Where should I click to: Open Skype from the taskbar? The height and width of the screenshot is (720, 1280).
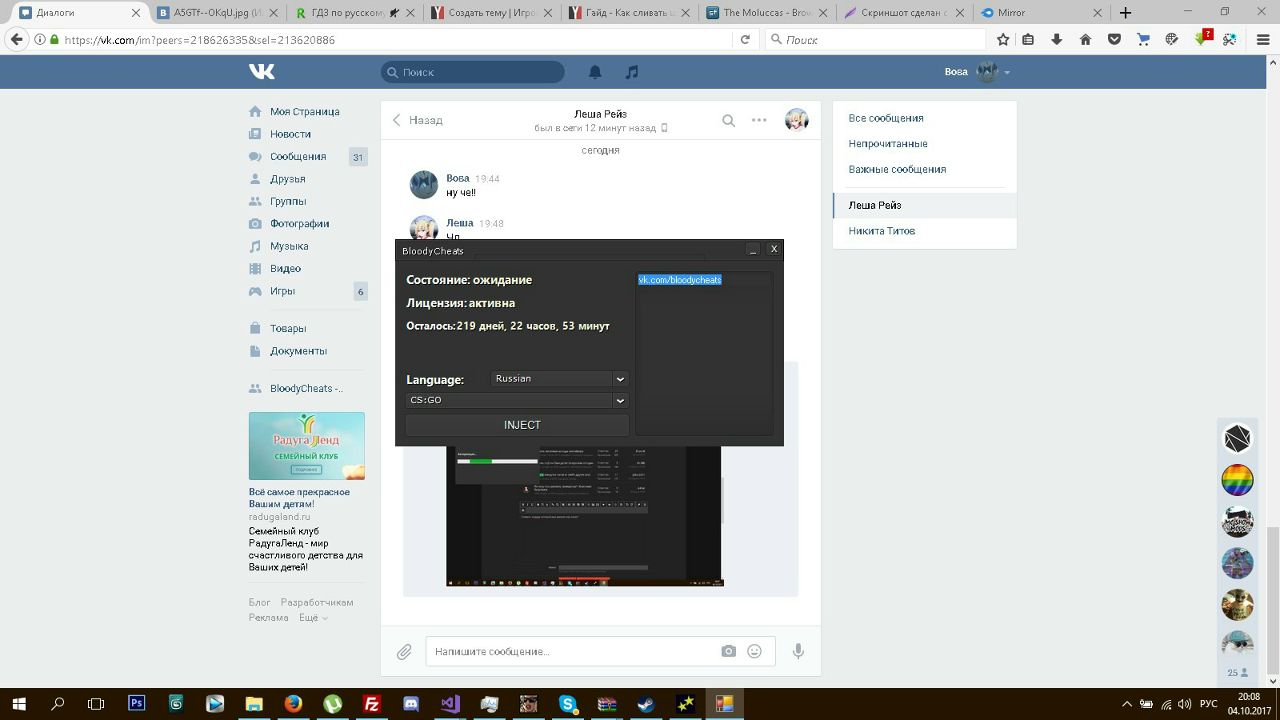567,703
